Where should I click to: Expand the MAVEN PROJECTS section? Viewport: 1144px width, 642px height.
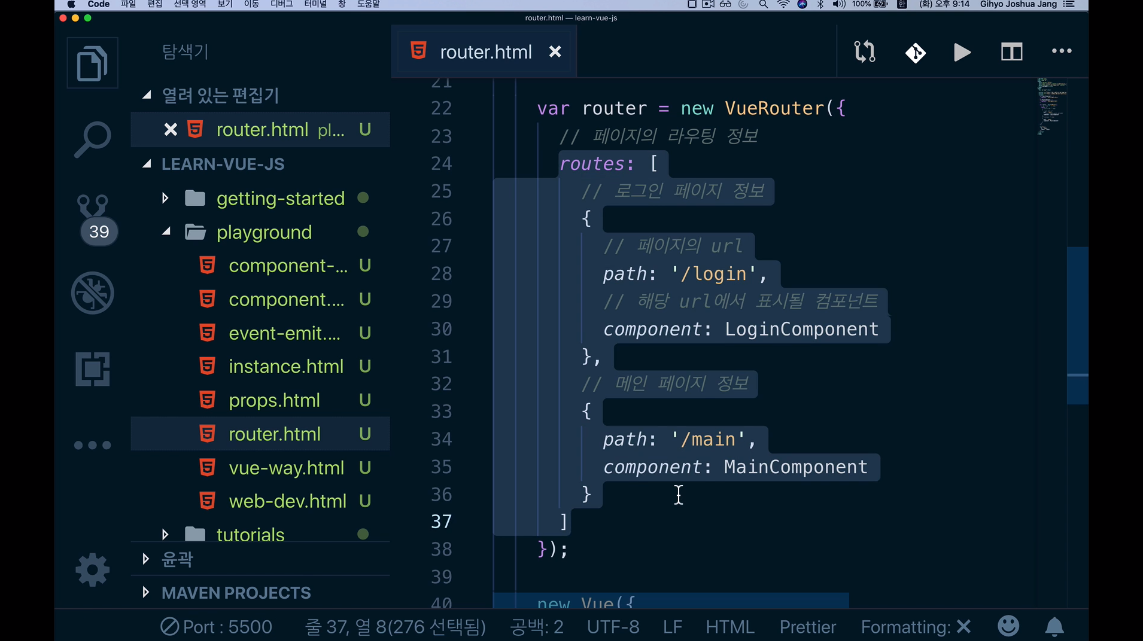pos(236,593)
